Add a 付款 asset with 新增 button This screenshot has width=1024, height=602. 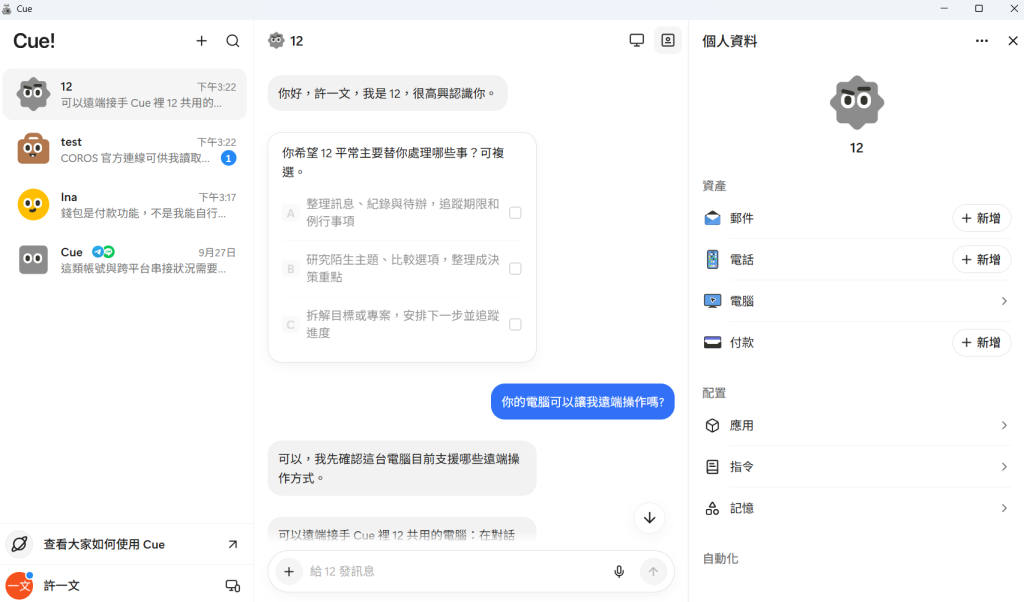(981, 342)
